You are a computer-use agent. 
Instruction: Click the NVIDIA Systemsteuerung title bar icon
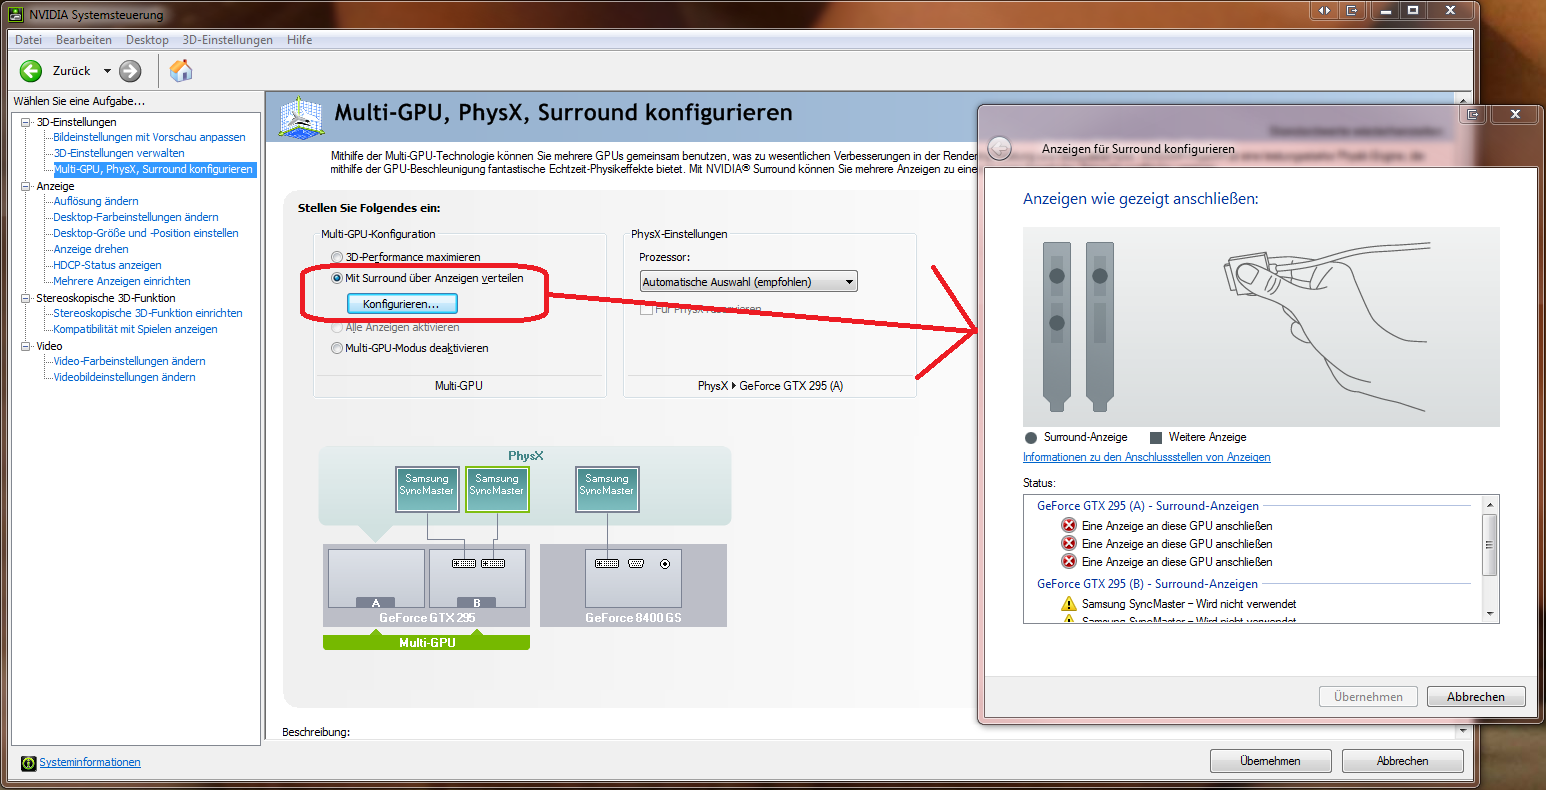(x=15, y=15)
